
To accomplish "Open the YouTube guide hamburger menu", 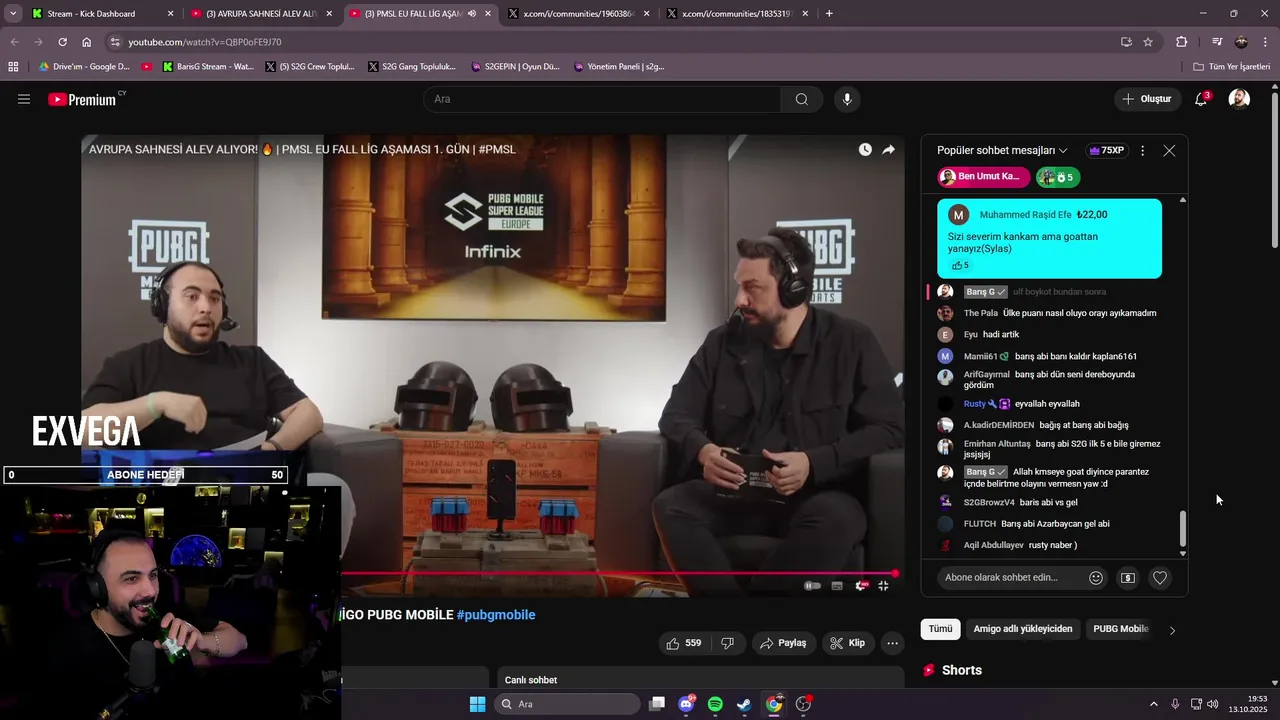I will click(24, 99).
